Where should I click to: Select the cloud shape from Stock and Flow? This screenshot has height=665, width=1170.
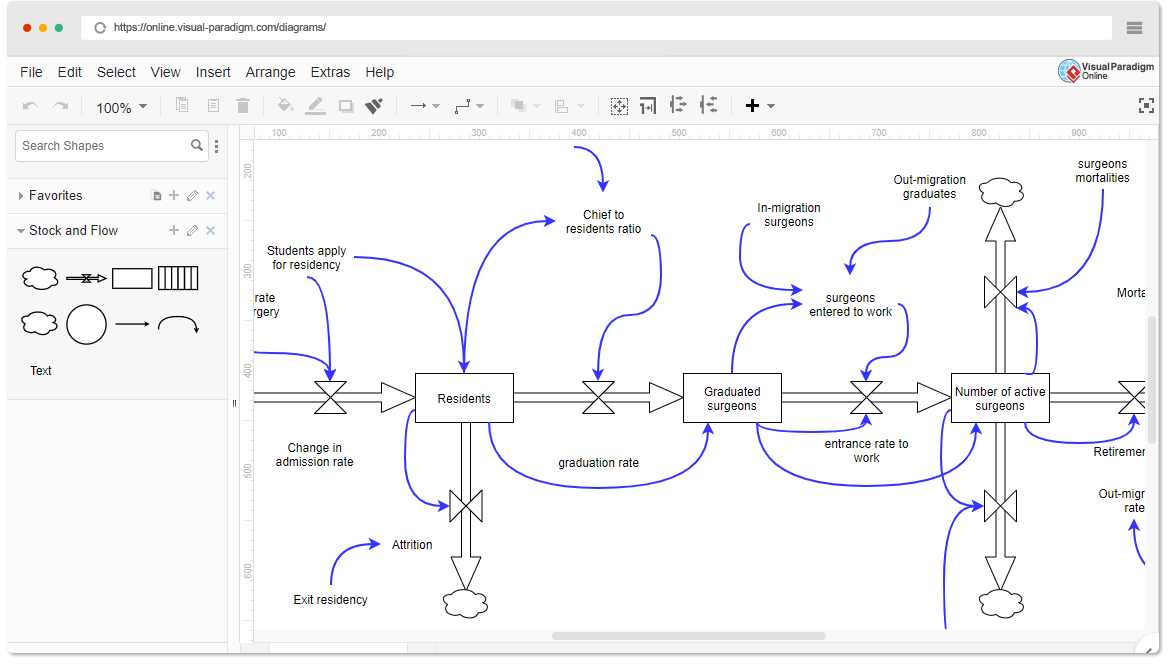40,278
